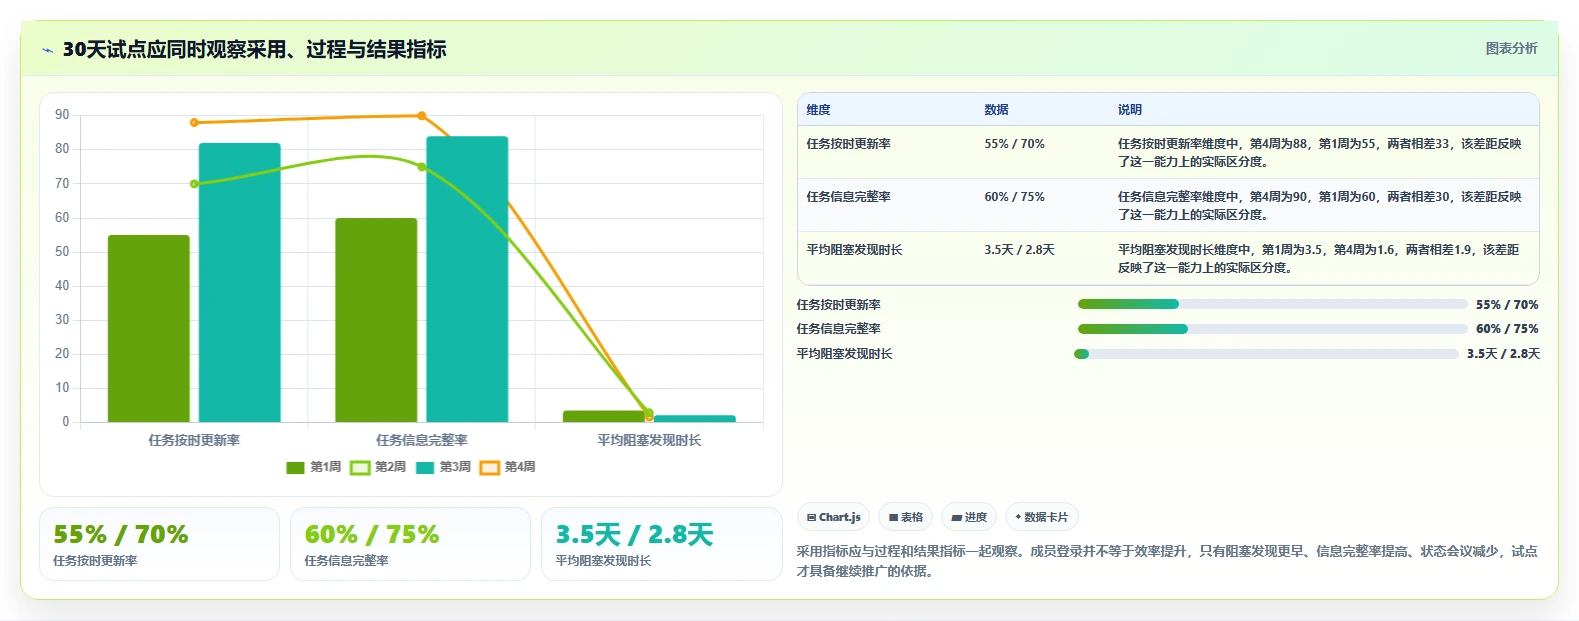1579x621 pixels.
Task: Click the 55% / 70% table cell
Action: point(1014,144)
